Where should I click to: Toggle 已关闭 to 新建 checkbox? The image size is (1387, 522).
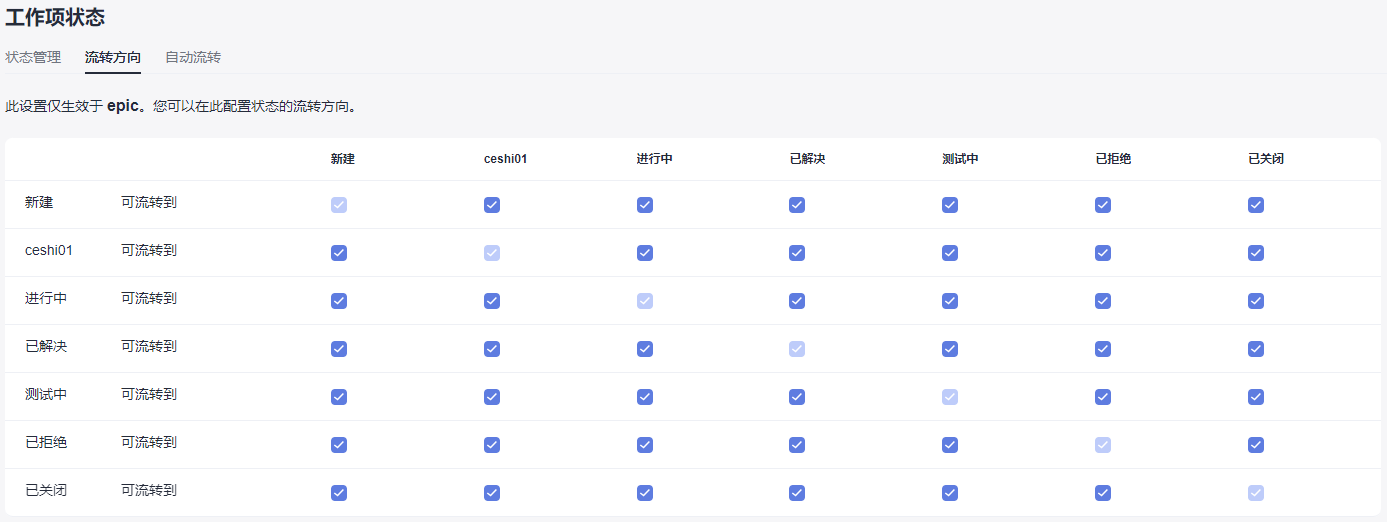pyautogui.click(x=339, y=493)
